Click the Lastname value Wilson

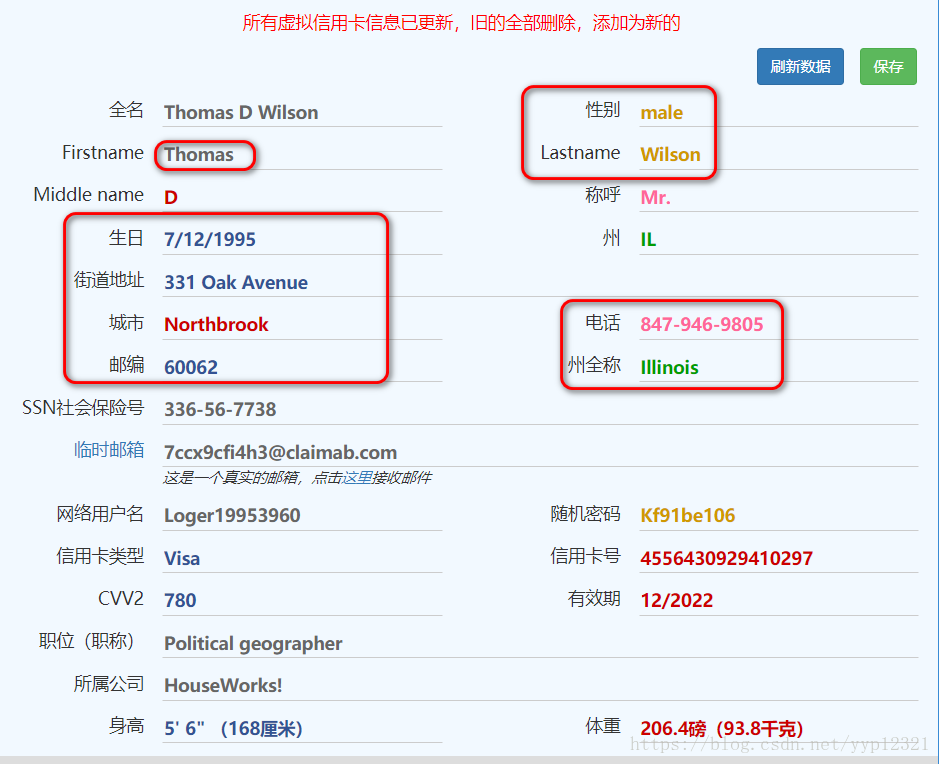[670, 154]
